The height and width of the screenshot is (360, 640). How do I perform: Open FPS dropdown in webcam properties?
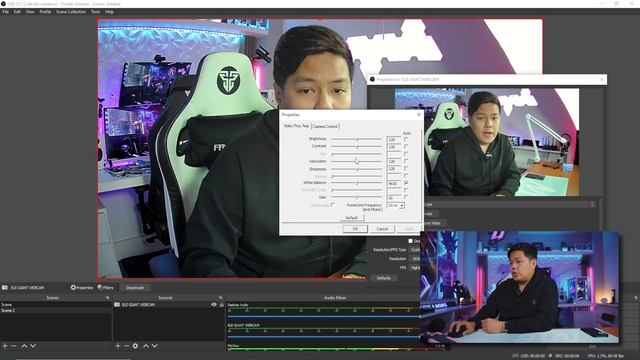pyautogui.click(x=416, y=268)
